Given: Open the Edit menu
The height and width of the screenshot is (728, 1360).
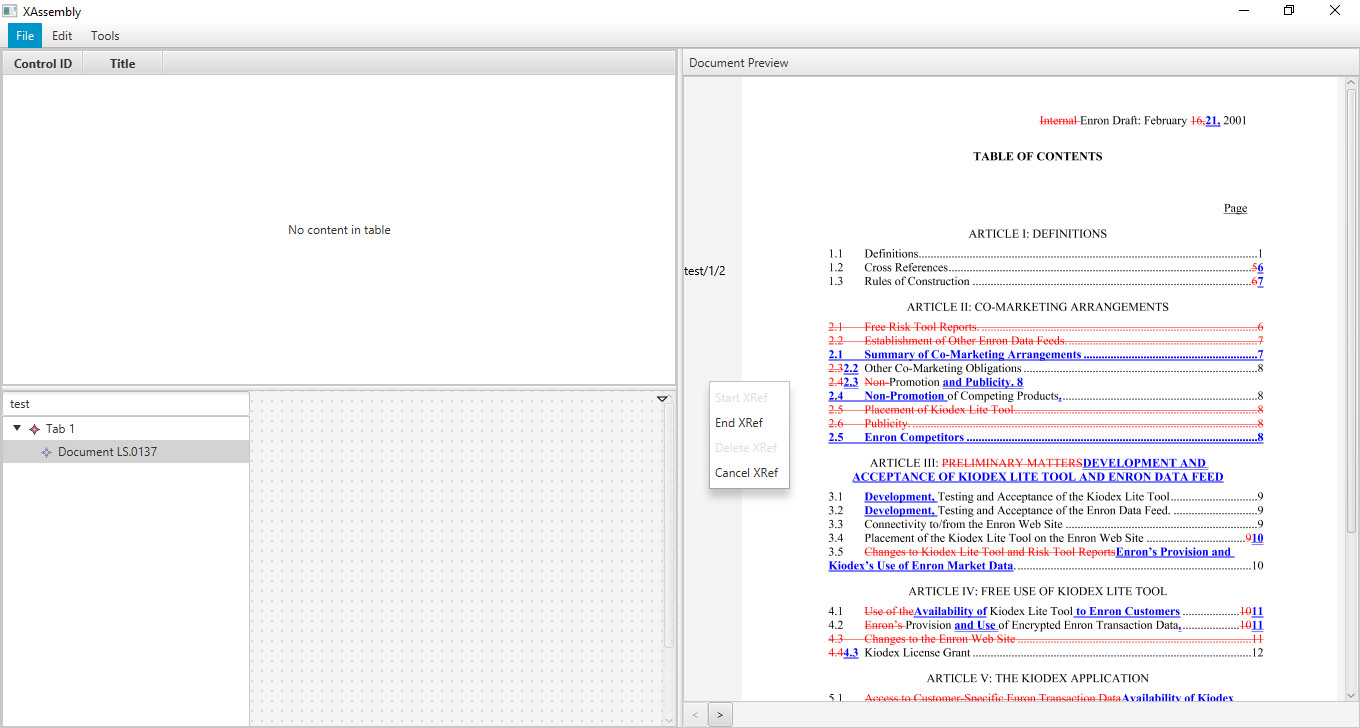Looking at the screenshot, I should point(62,36).
